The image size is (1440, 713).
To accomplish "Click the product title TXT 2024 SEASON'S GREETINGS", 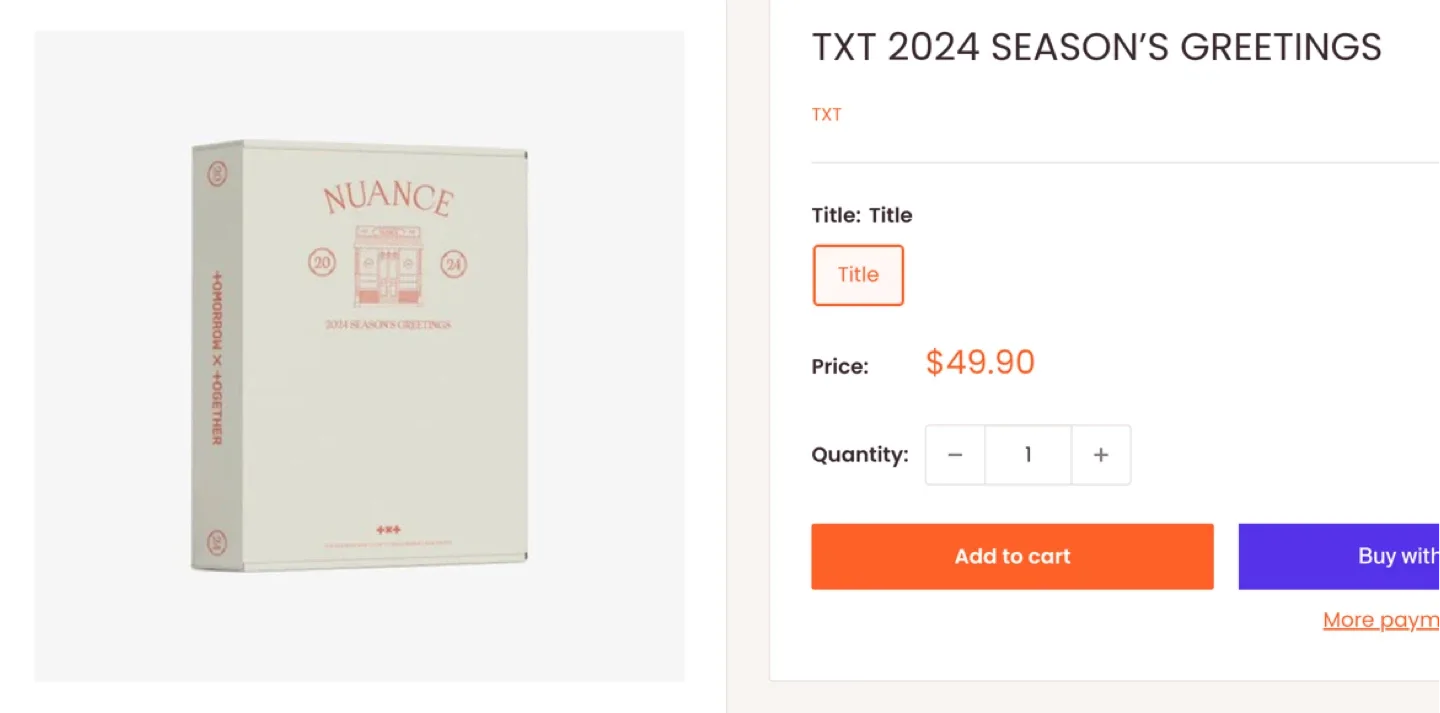I will click(1096, 47).
